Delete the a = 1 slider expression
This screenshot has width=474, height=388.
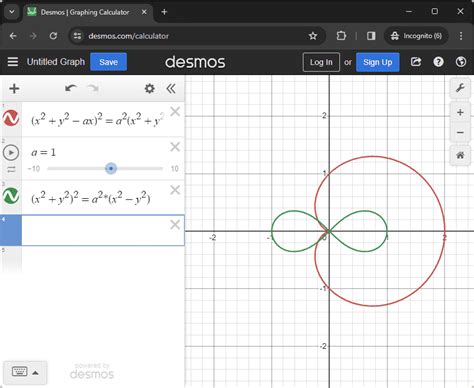pyautogui.click(x=175, y=147)
